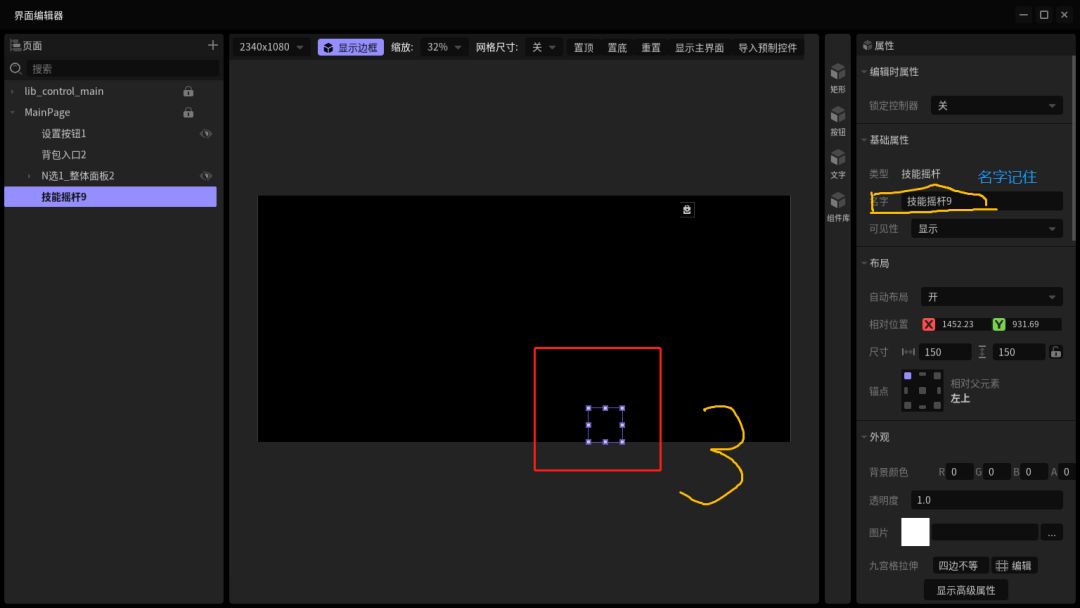Toggle the 显示边框 show-border button
Viewport: 1080px width, 608px height.
point(351,47)
